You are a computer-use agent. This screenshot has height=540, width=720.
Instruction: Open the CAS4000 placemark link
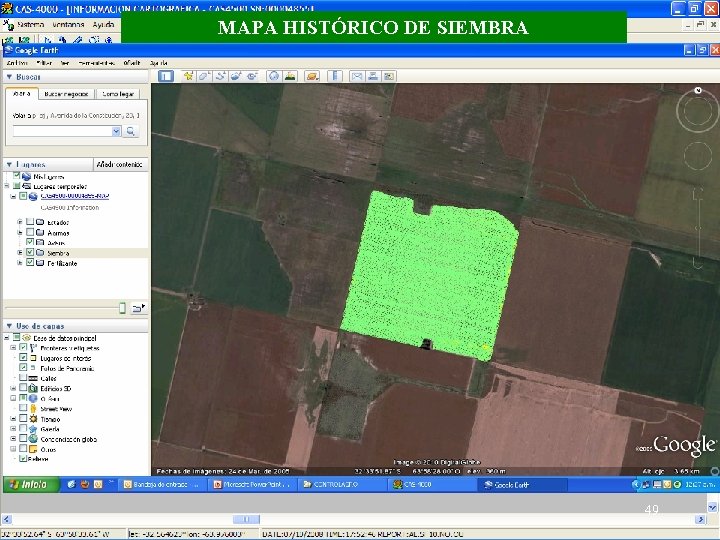(x=75, y=196)
